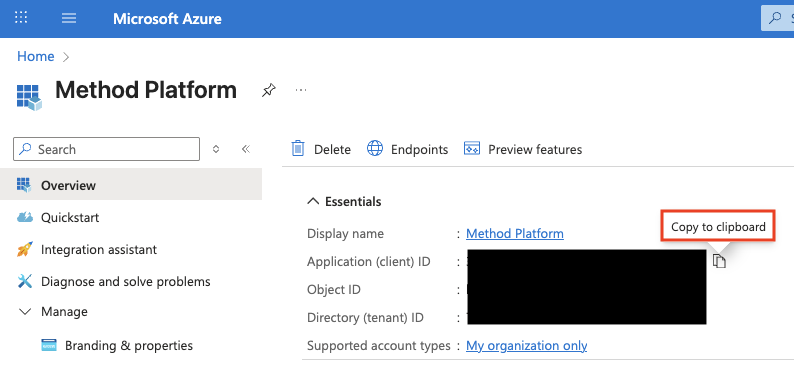Click the Display name label
The image size is (794, 366).
coord(345,234)
